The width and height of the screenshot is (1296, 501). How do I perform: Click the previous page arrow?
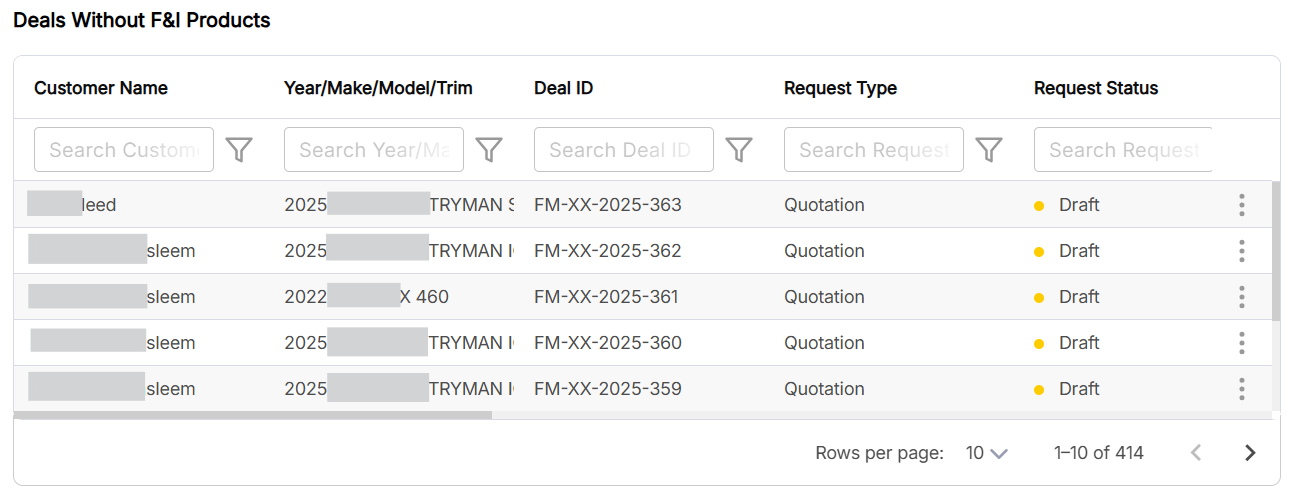click(x=1195, y=453)
